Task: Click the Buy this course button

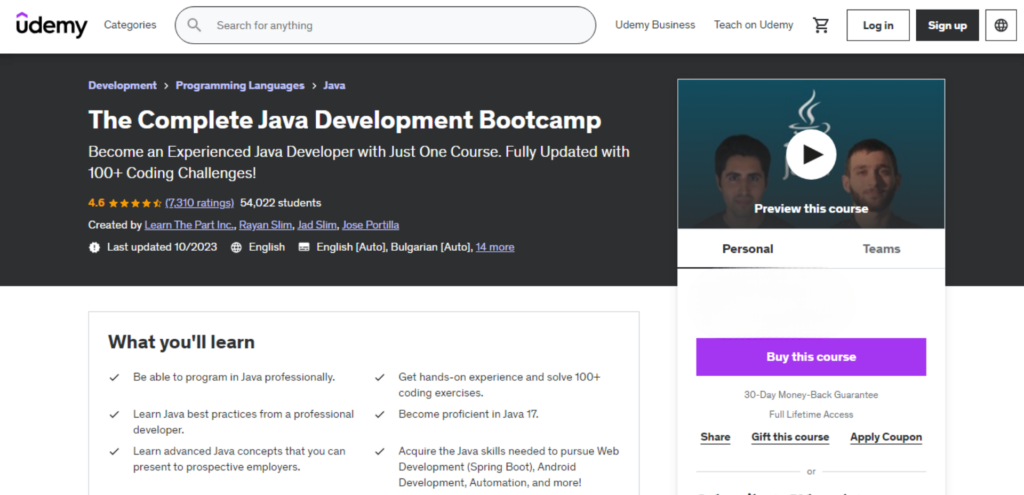Action: 810,357
